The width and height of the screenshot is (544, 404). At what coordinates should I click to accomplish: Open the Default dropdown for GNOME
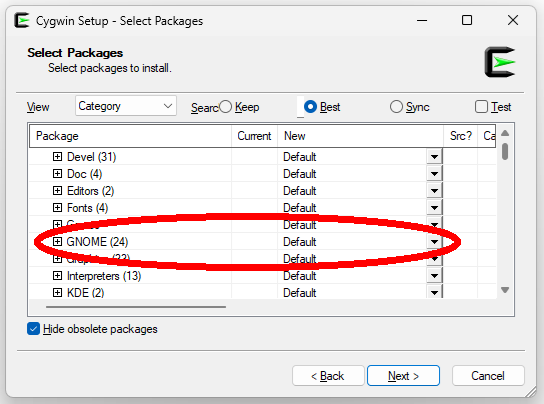(434, 242)
